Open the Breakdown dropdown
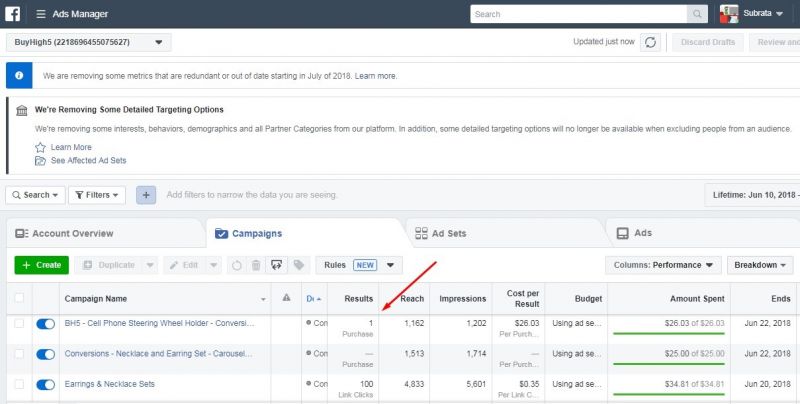The width and height of the screenshot is (800, 404). (x=760, y=265)
